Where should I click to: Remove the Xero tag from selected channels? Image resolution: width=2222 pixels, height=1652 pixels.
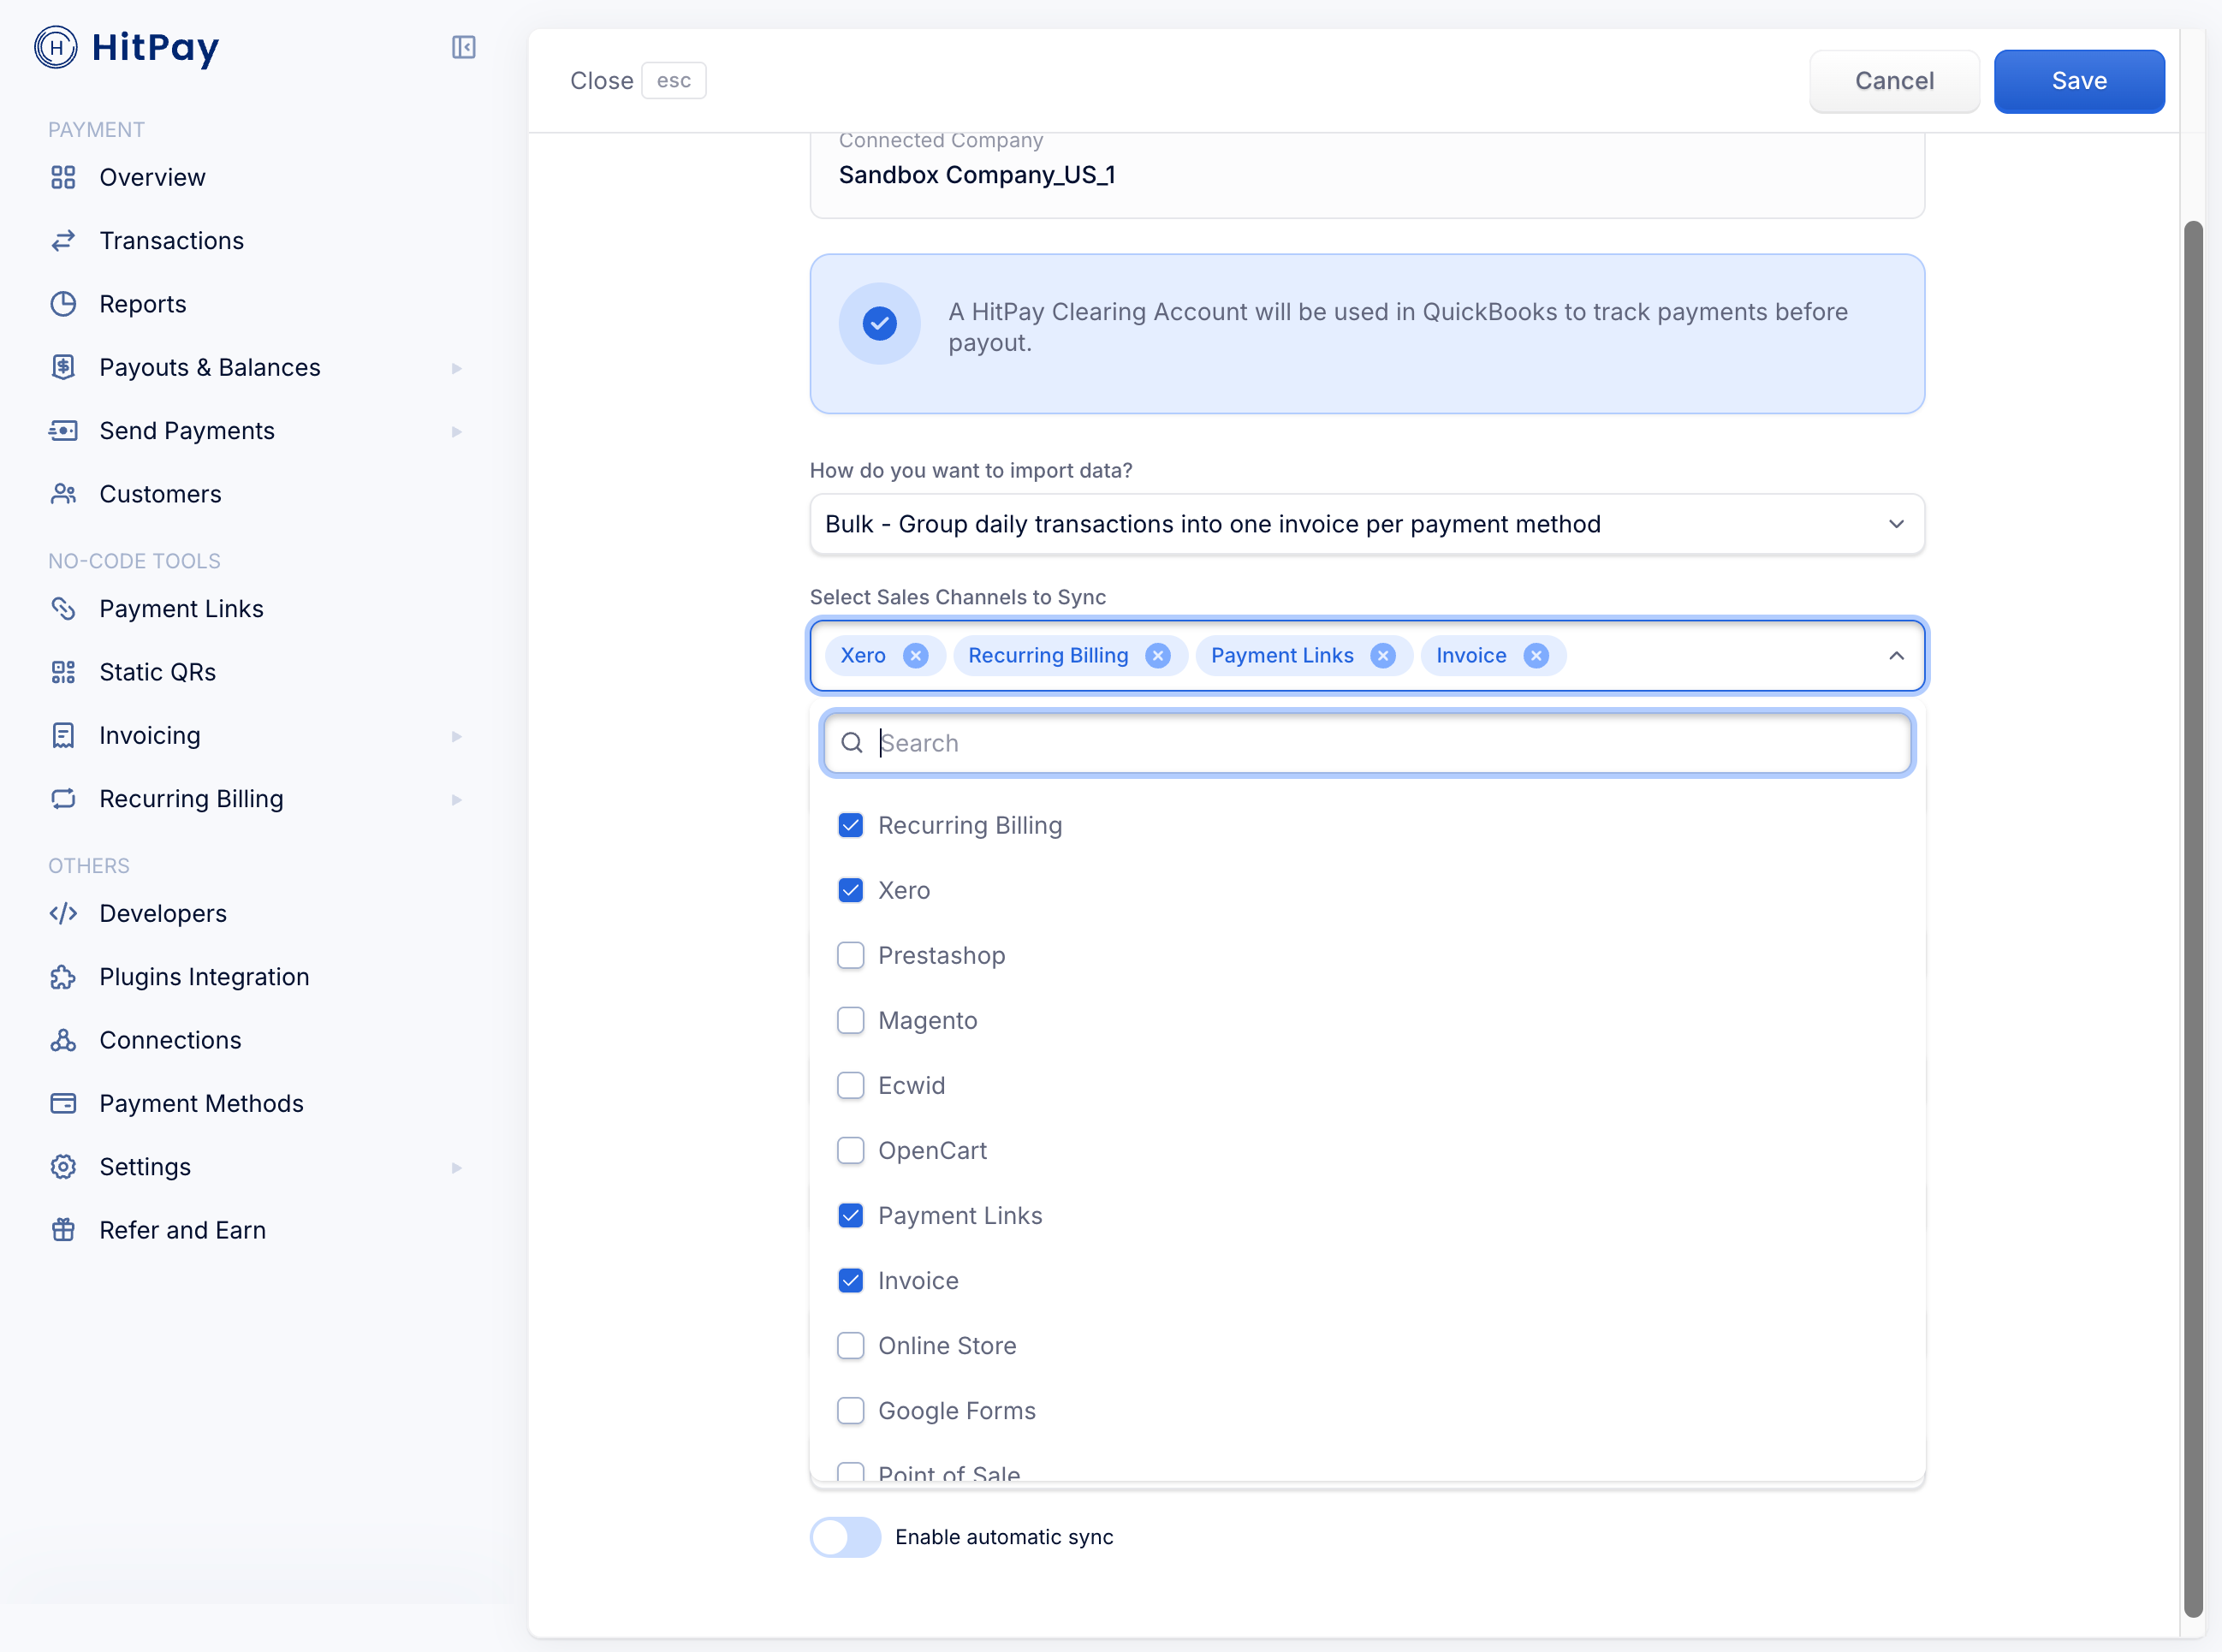pyautogui.click(x=916, y=655)
